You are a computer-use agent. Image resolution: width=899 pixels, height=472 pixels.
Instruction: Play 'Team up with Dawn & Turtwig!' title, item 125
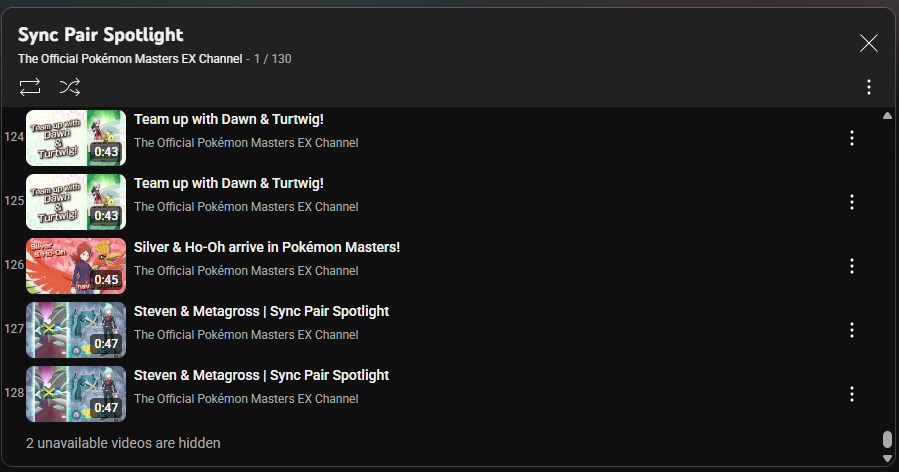(229, 184)
